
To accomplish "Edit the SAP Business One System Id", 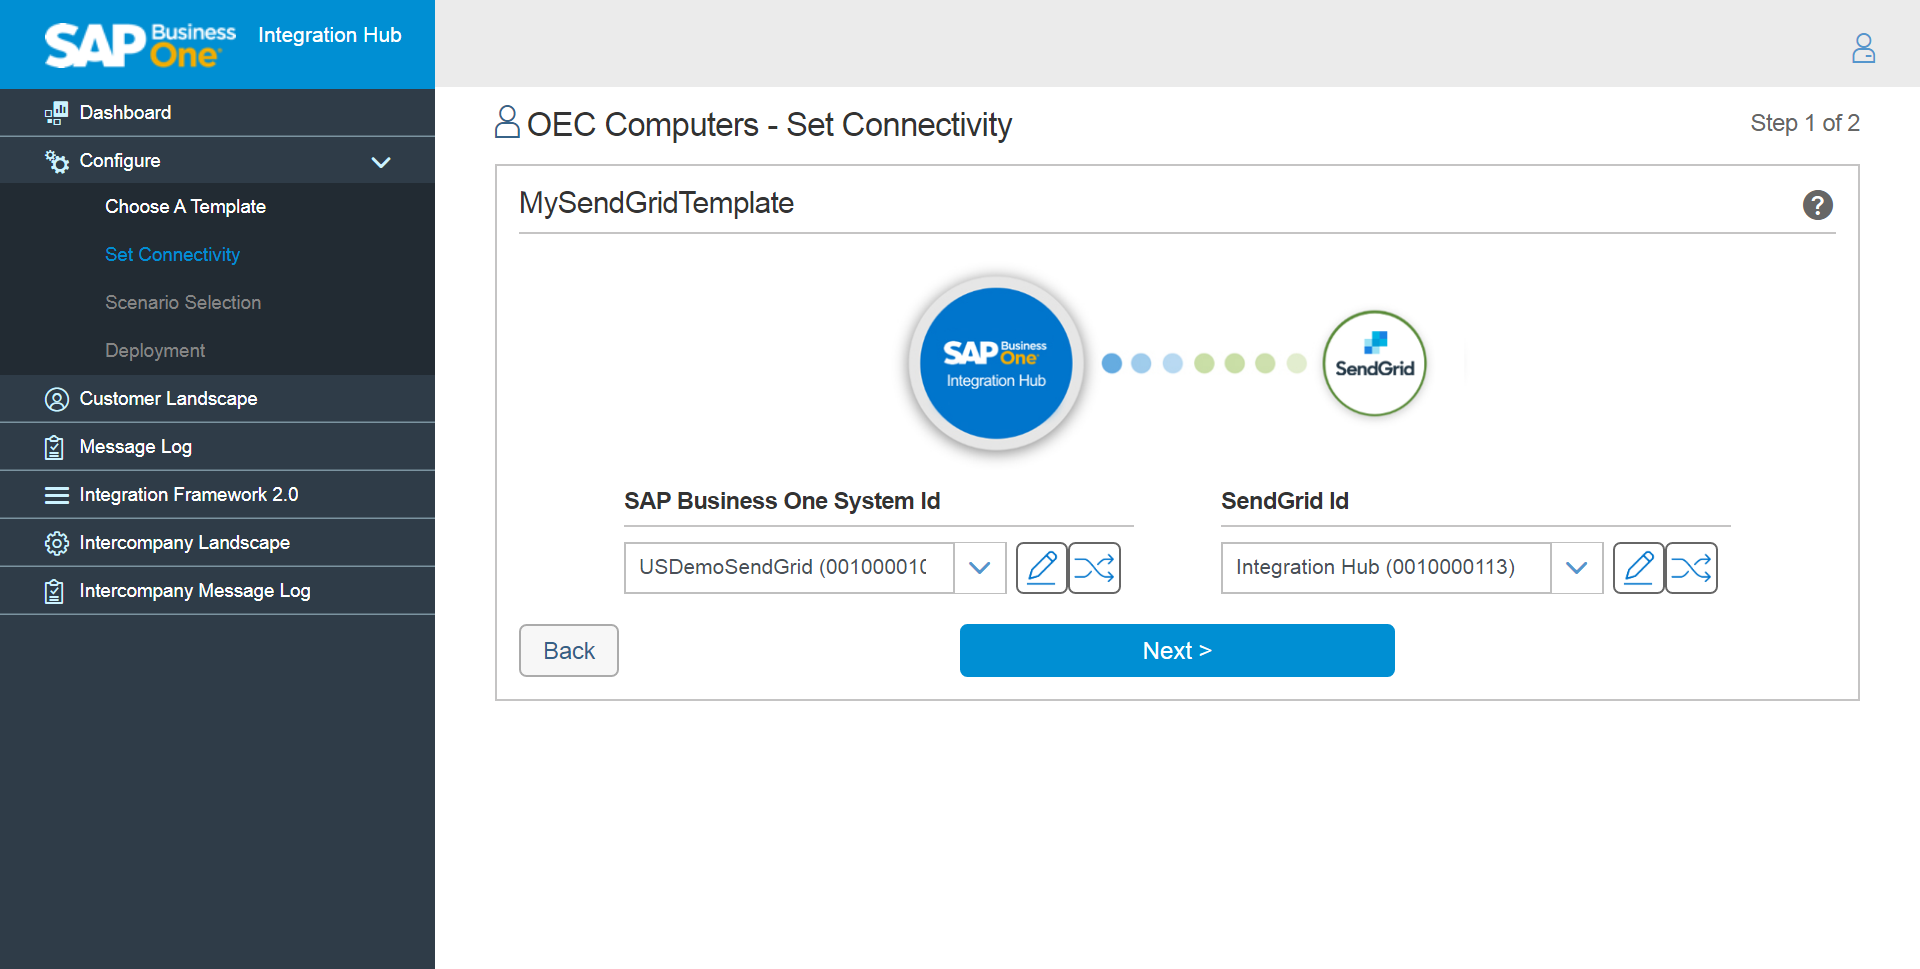I will 1041,568.
